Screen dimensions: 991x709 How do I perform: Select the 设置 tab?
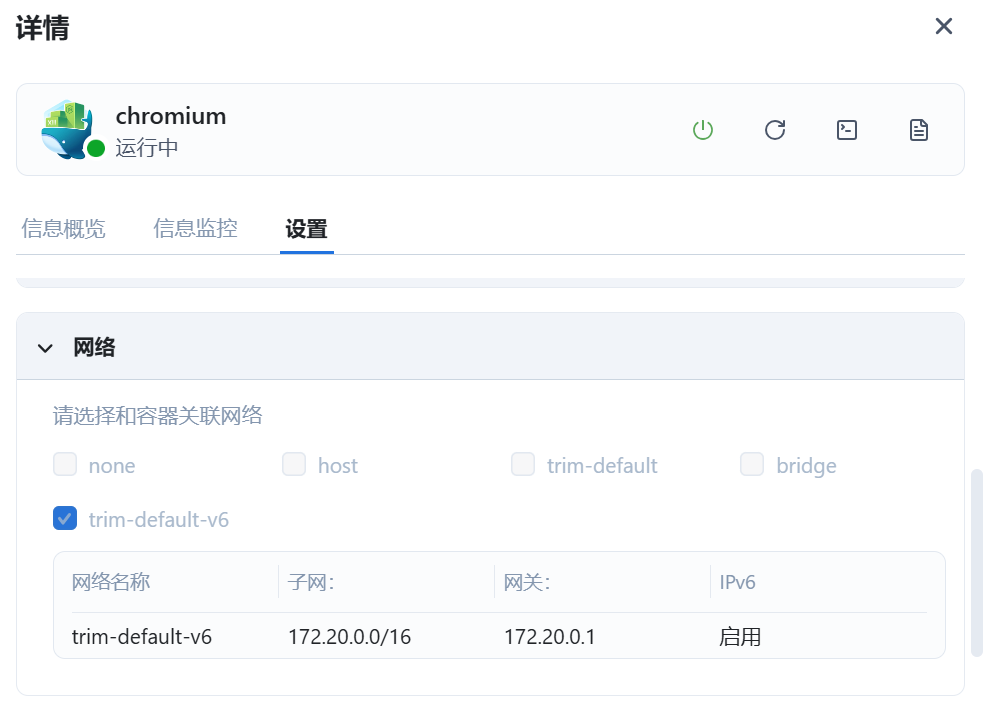[x=306, y=229]
